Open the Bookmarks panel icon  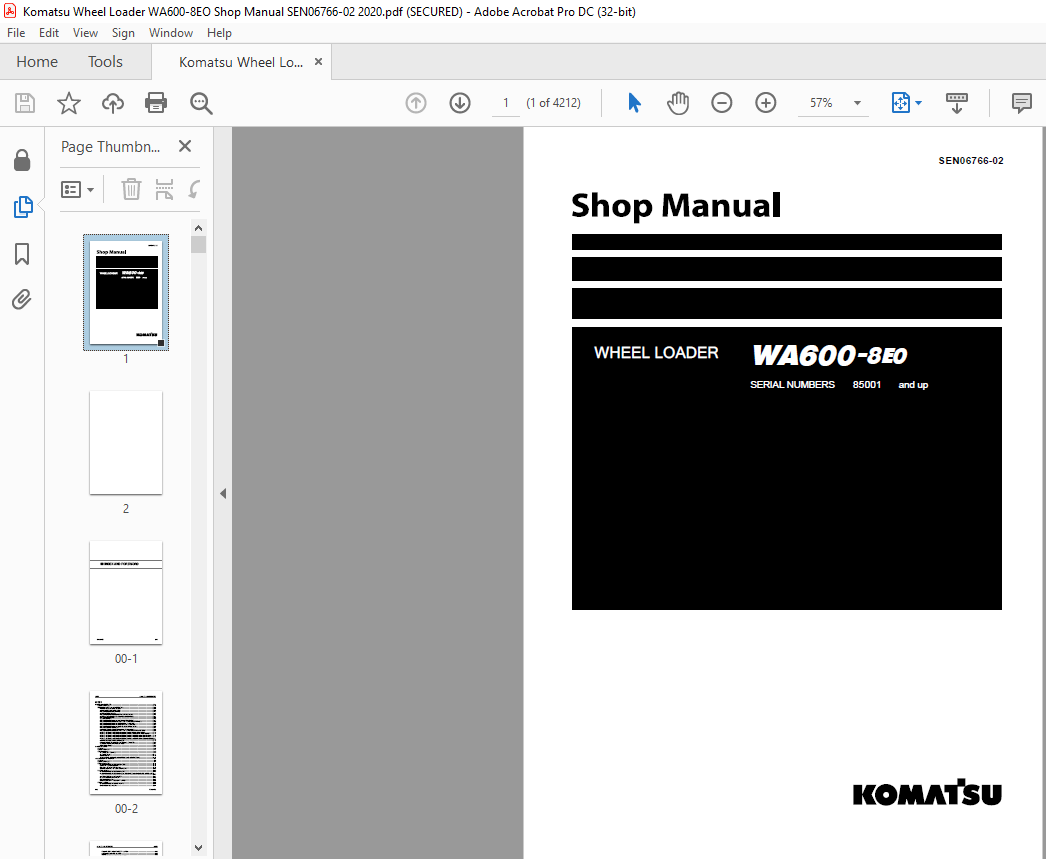22,253
